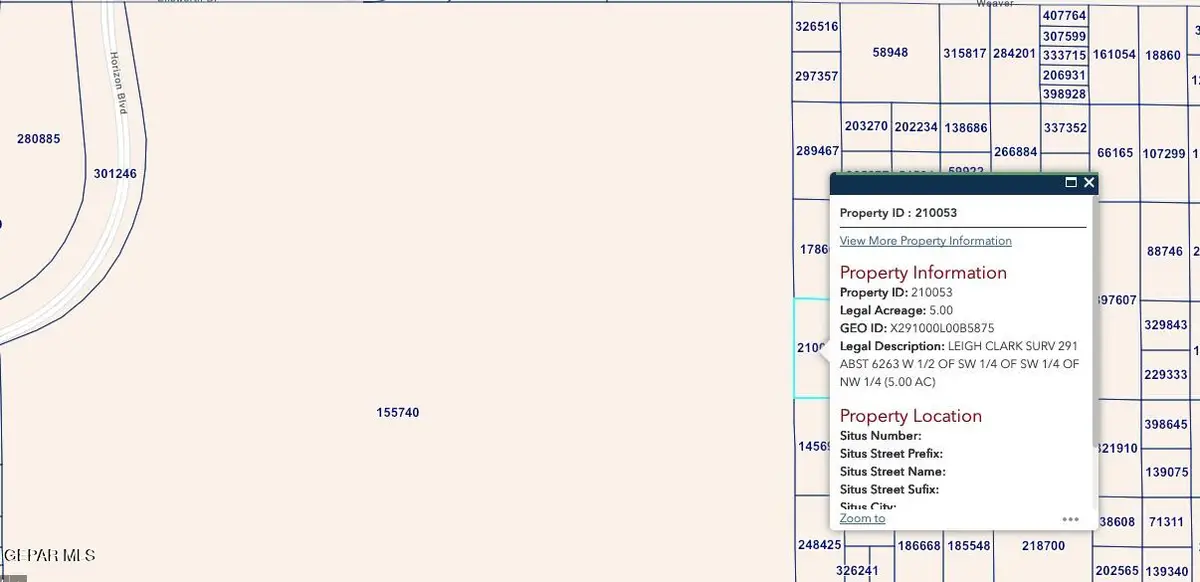This screenshot has width=1200, height=582.
Task: Select parcel 248425 on the map
Action: (818, 546)
